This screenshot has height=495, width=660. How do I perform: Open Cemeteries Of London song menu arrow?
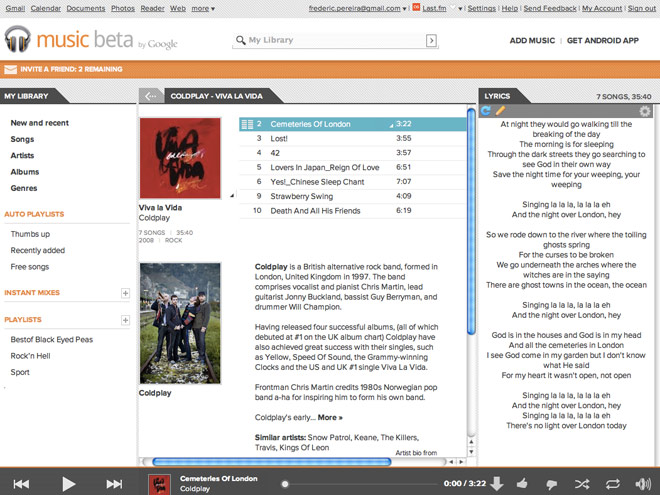(391, 125)
